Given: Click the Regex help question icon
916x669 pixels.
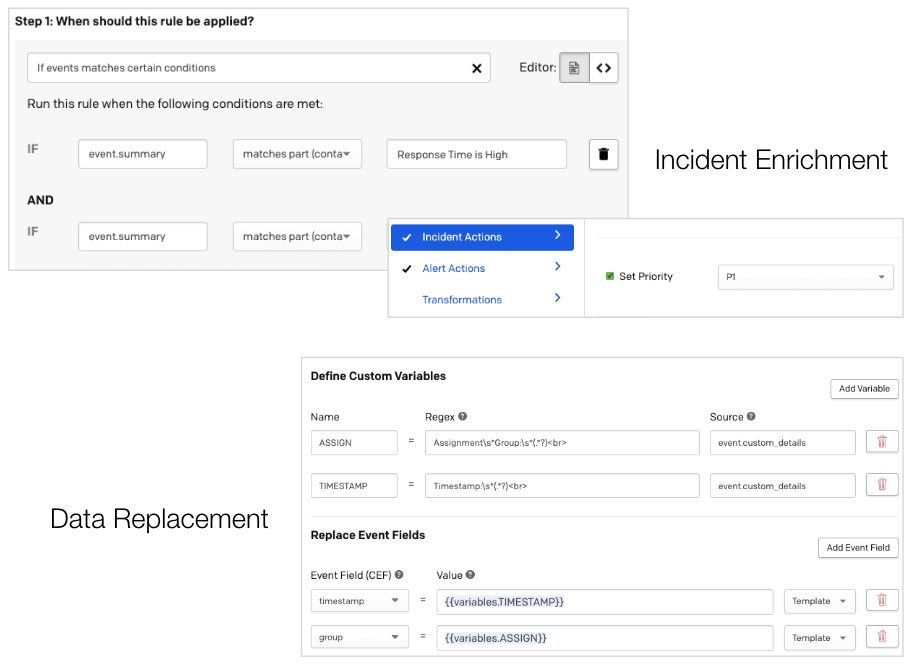Looking at the screenshot, I should 463,417.
